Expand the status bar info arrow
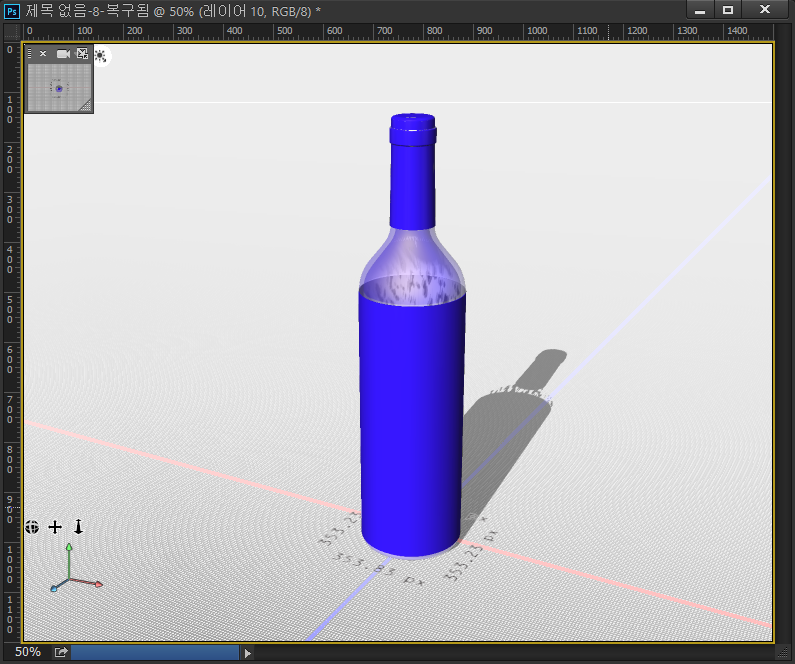 tap(248, 653)
